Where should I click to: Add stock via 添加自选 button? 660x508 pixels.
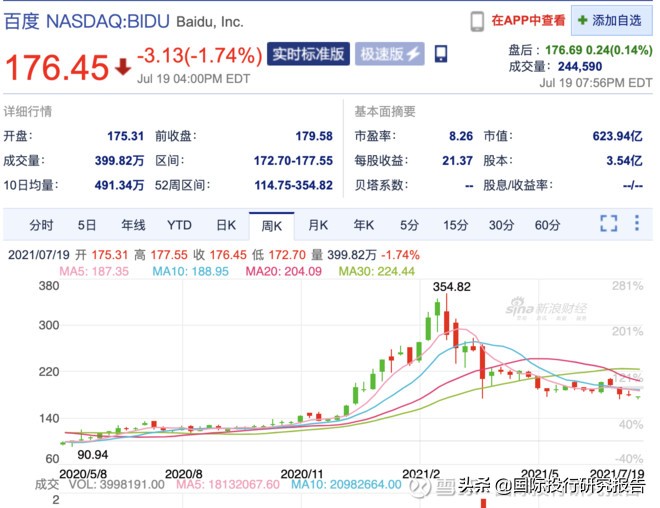coord(612,20)
